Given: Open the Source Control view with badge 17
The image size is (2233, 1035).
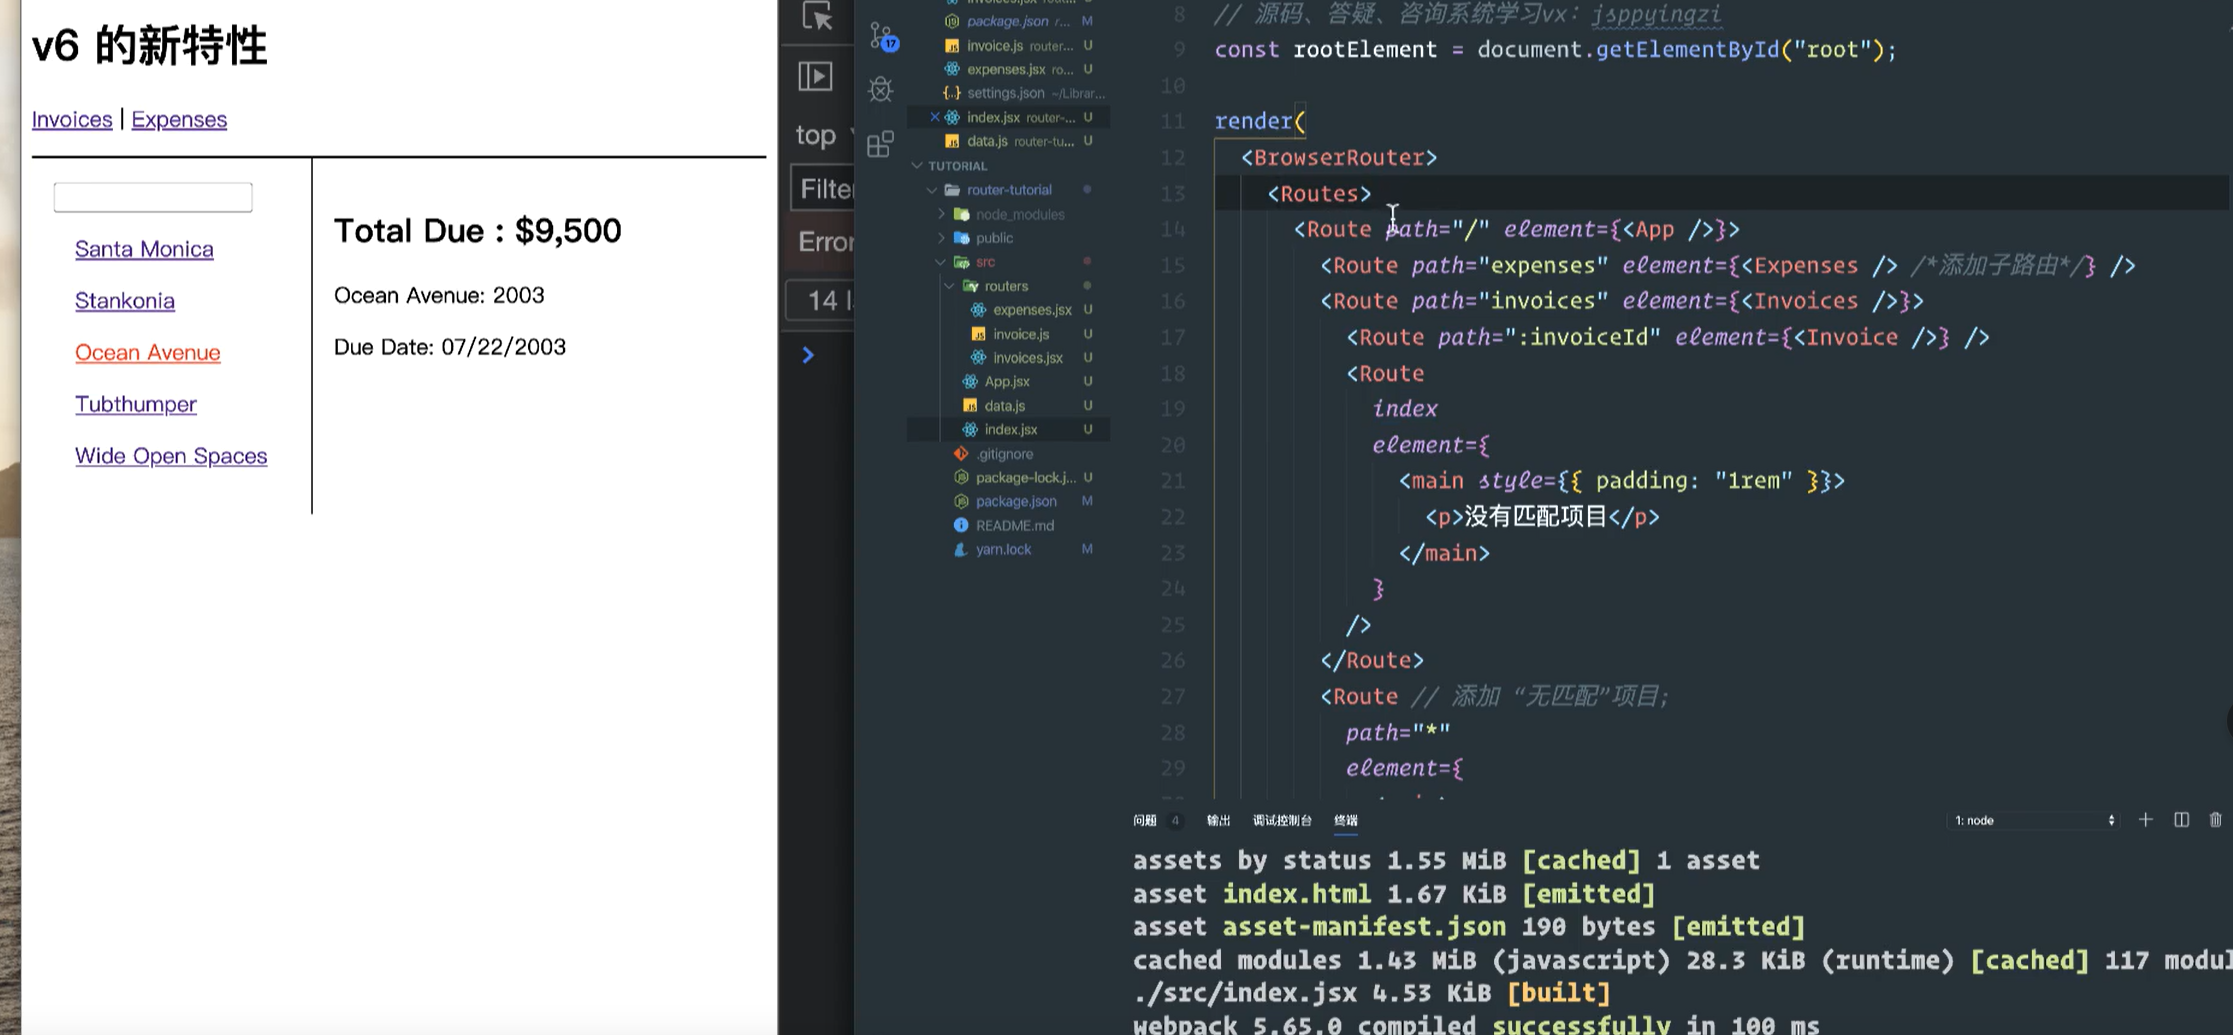Looking at the screenshot, I should point(883,38).
